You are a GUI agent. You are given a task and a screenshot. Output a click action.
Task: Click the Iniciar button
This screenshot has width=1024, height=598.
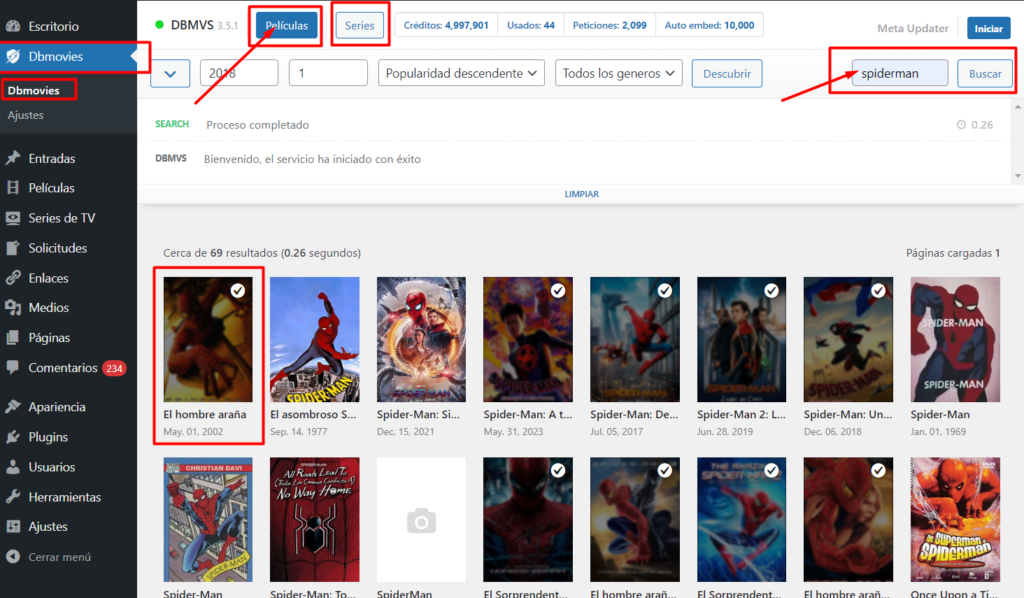(x=989, y=28)
